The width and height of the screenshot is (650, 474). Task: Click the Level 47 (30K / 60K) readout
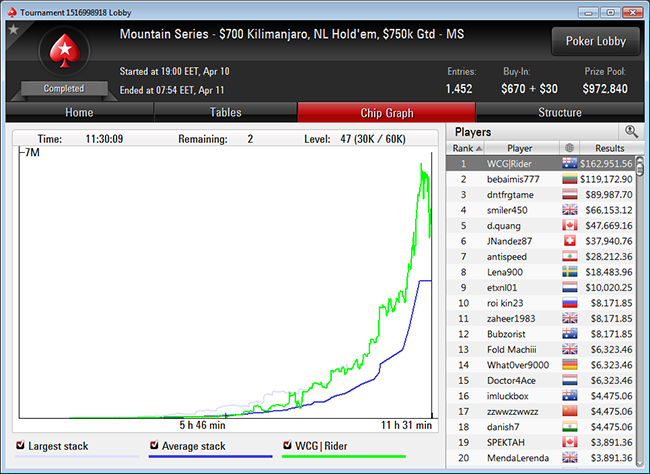pos(355,139)
